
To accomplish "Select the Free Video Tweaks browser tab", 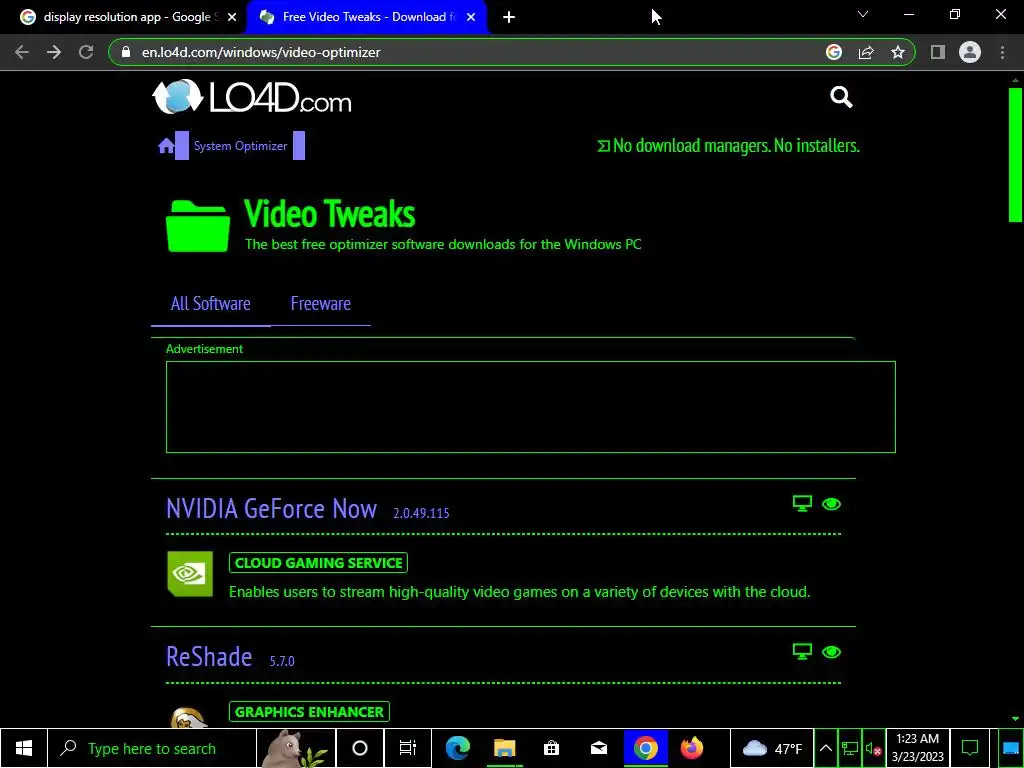I will [x=366, y=17].
